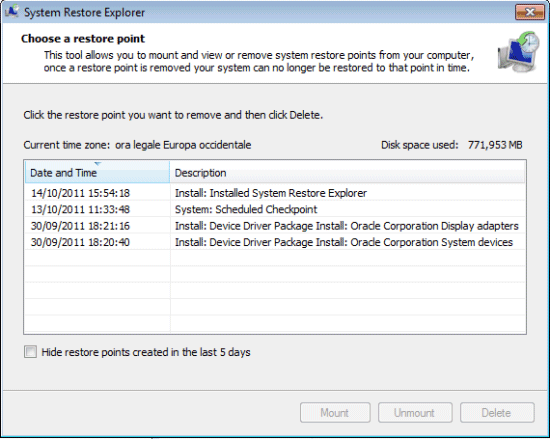Image resolution: width=550 pixels, height=439 pixels.
Task: Click the Mount button
Action: point(335,413)
